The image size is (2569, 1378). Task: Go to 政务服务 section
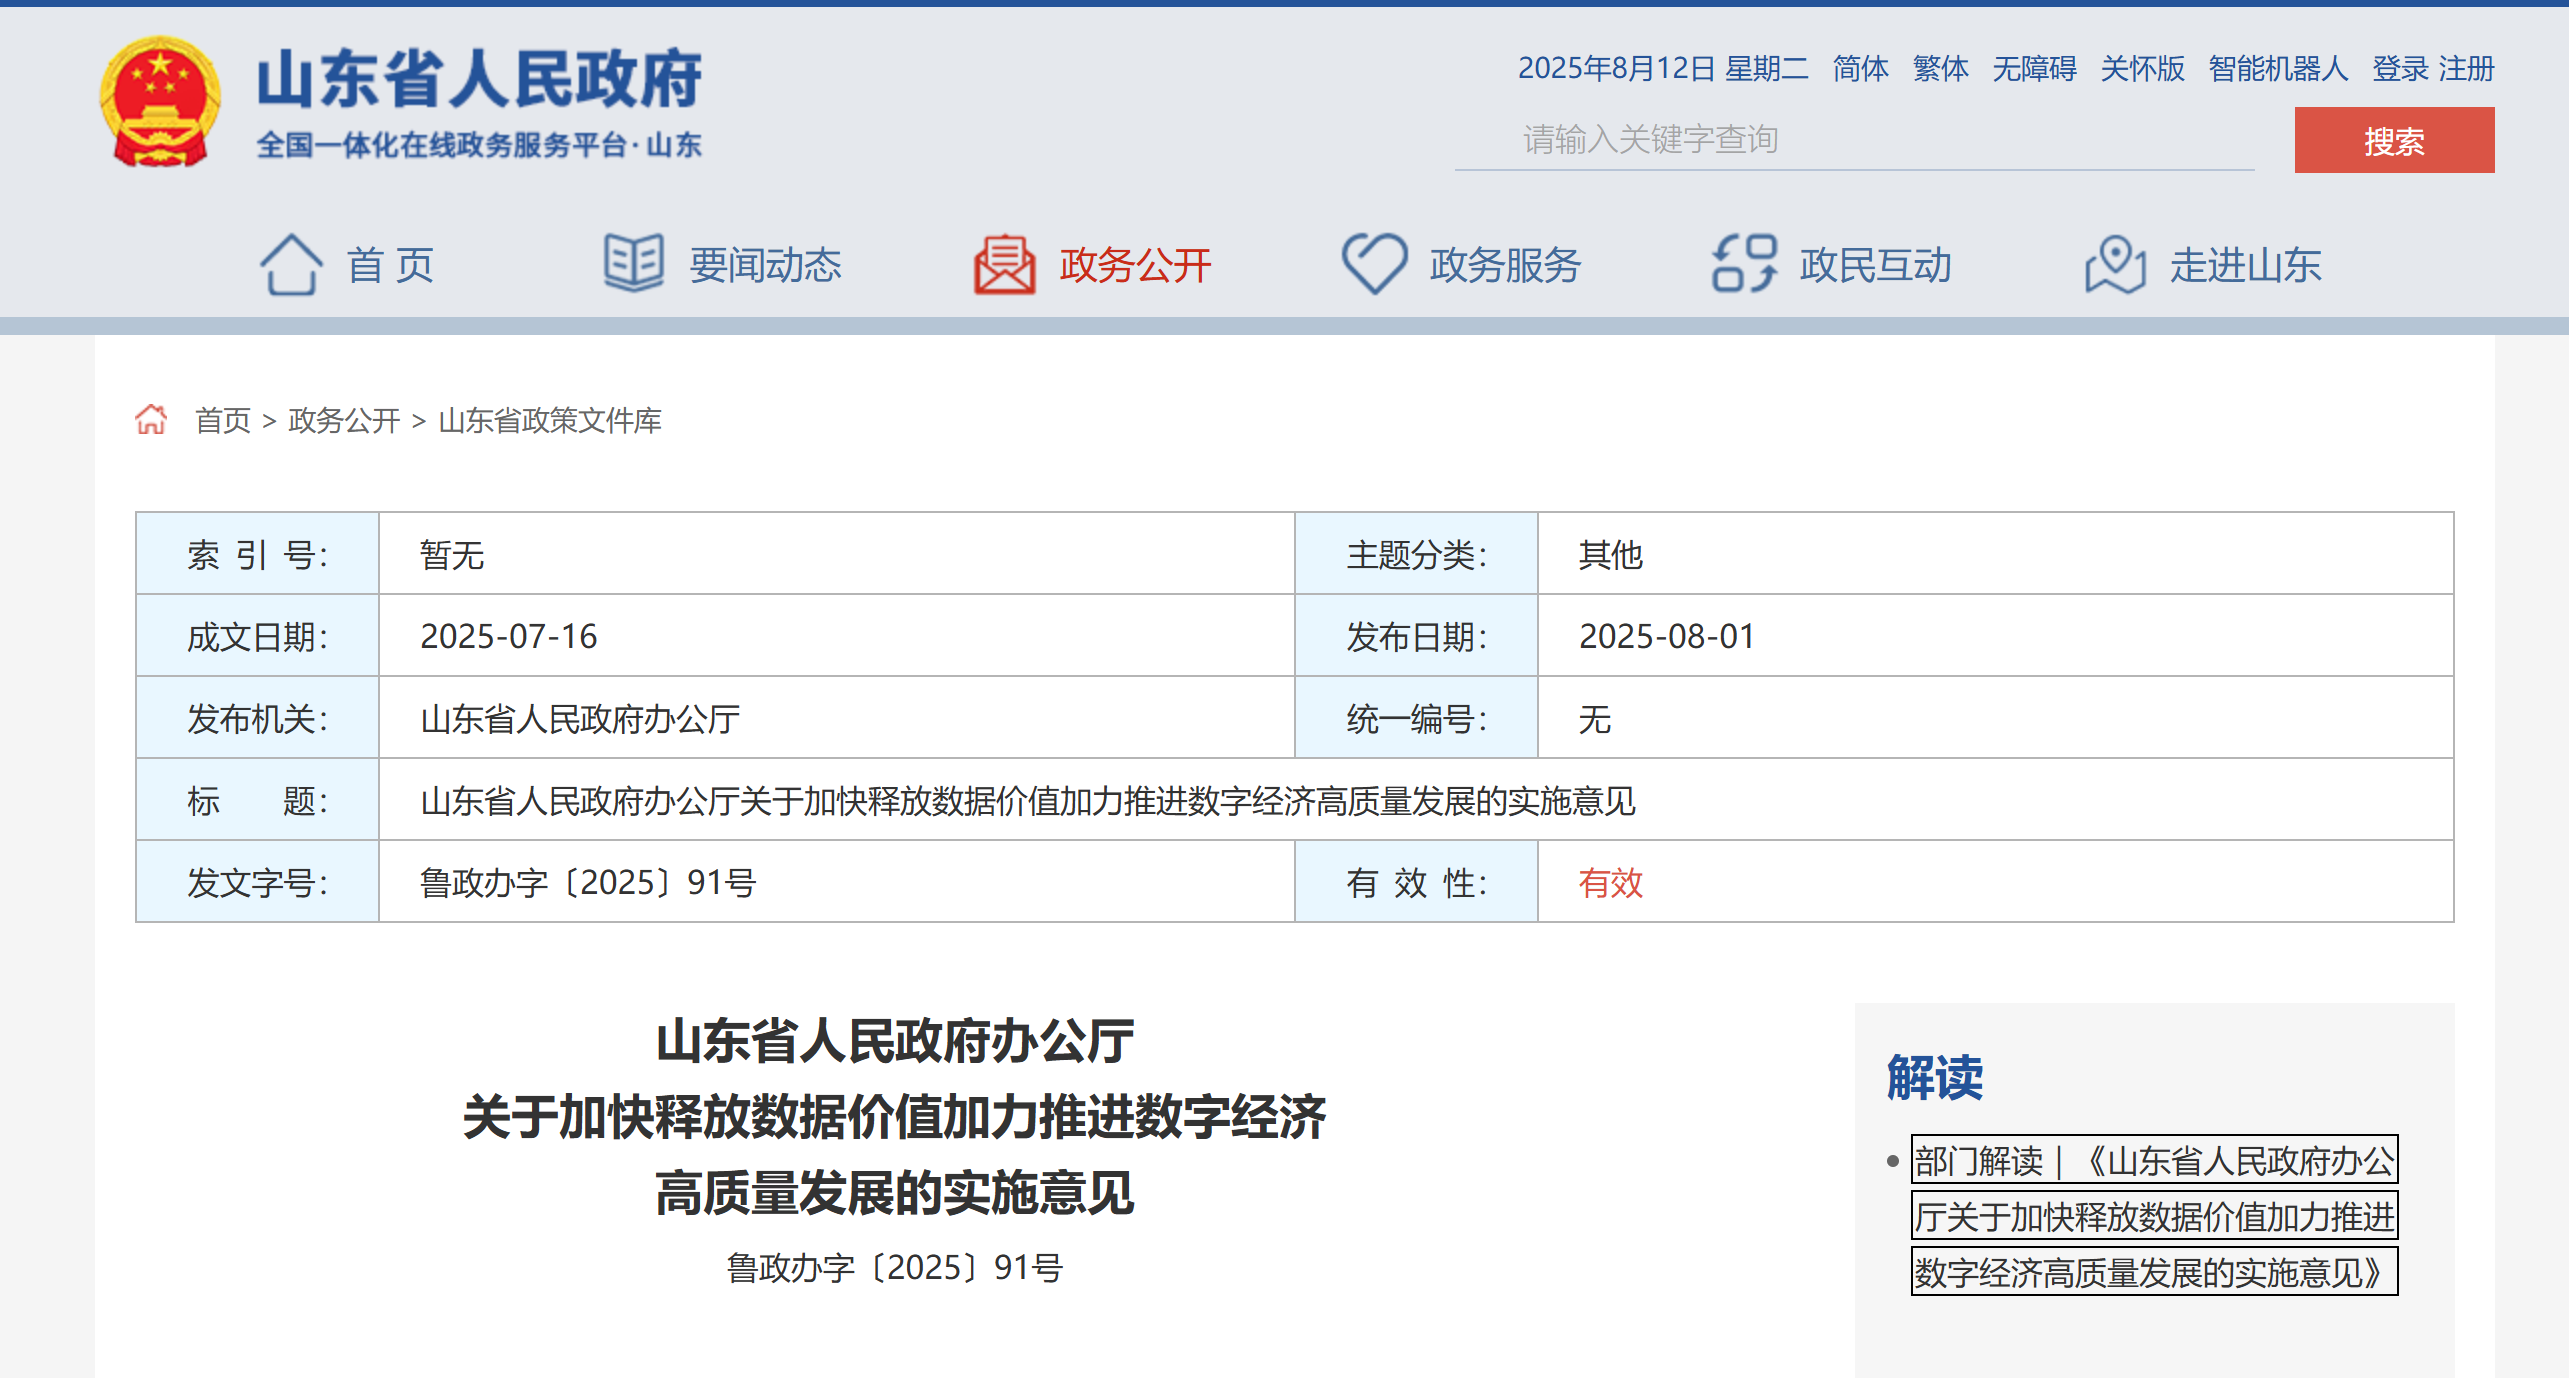pos(1505,266)
